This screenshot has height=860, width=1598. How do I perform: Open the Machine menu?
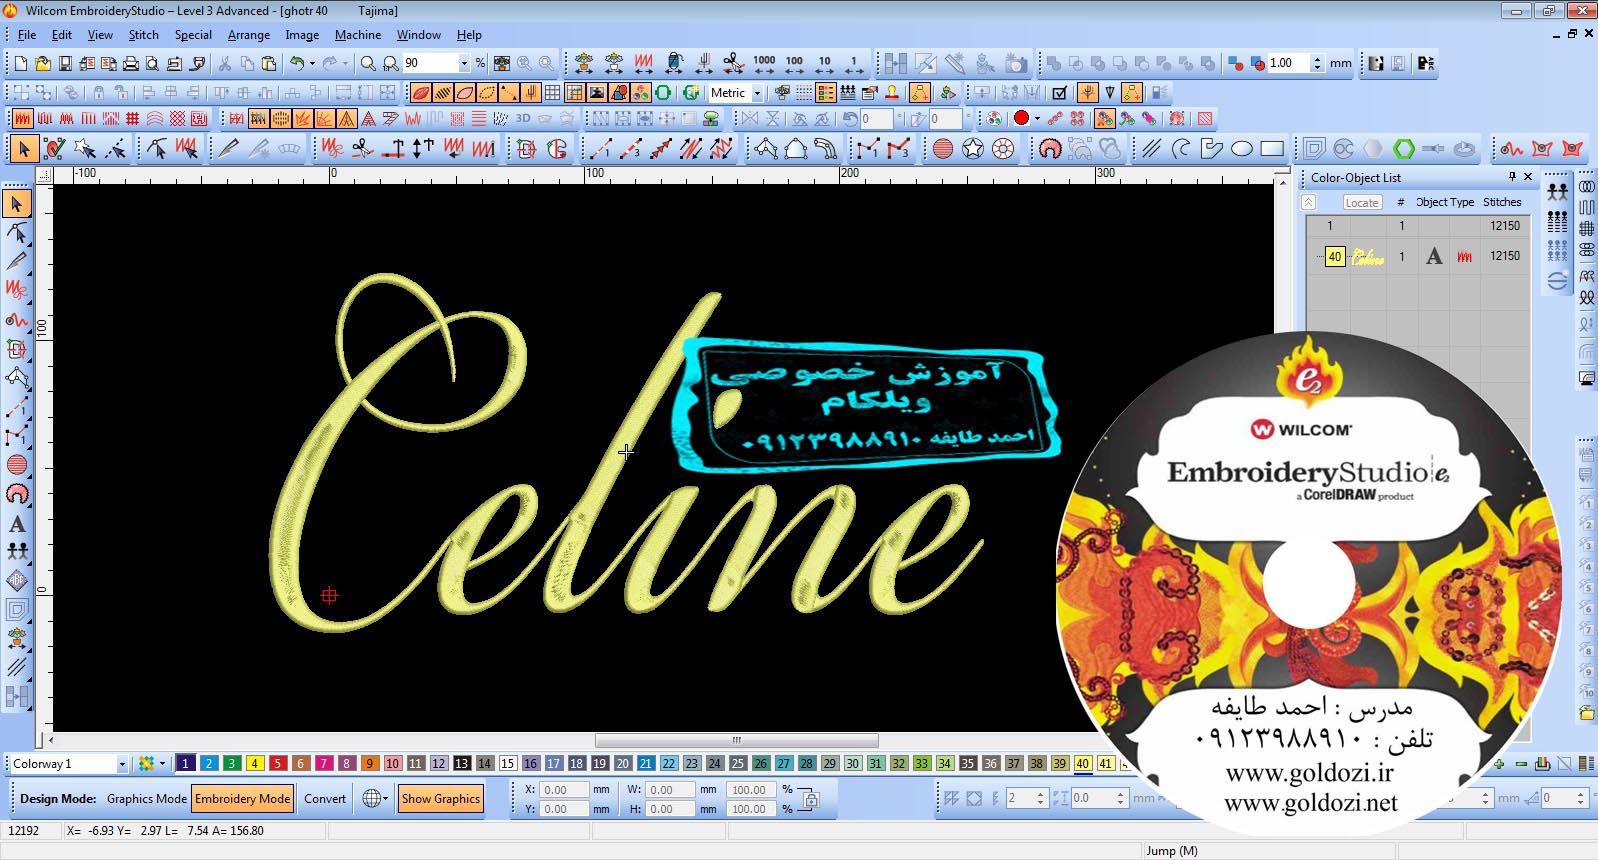(358, 35)
